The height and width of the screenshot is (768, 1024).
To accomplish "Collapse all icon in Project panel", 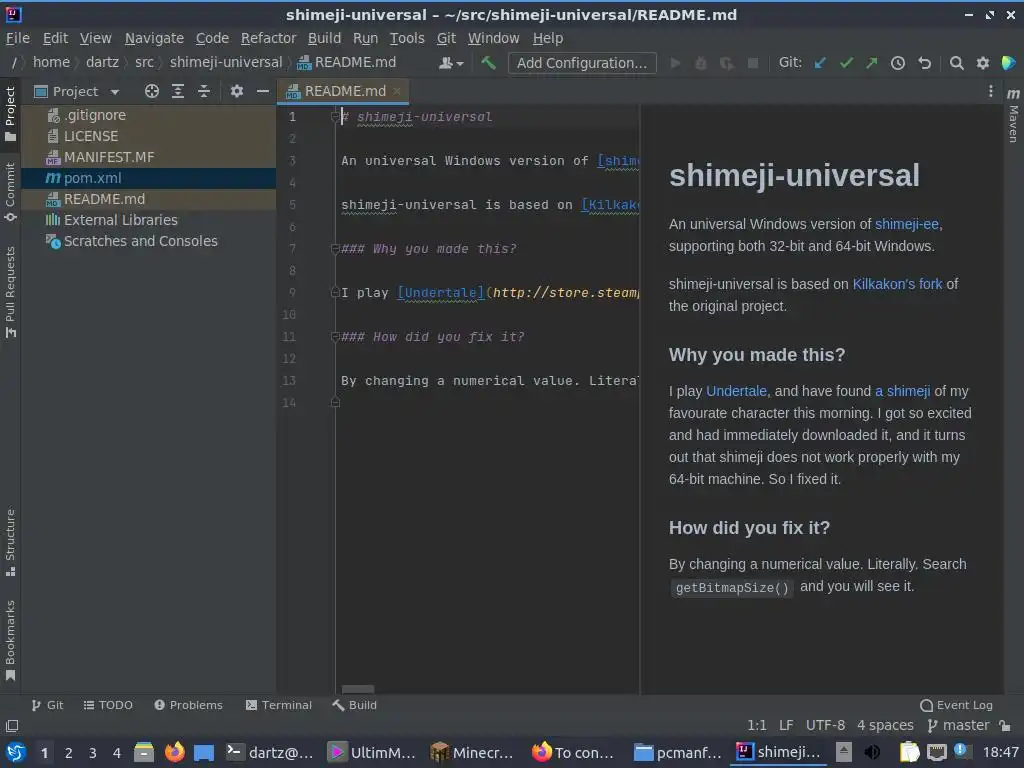I will [204, 91].
